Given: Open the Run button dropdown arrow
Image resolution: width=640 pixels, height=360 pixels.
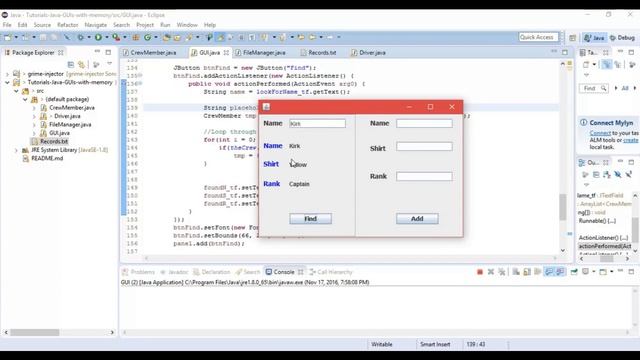Looking at the screenshot, I should pos(106,37).
